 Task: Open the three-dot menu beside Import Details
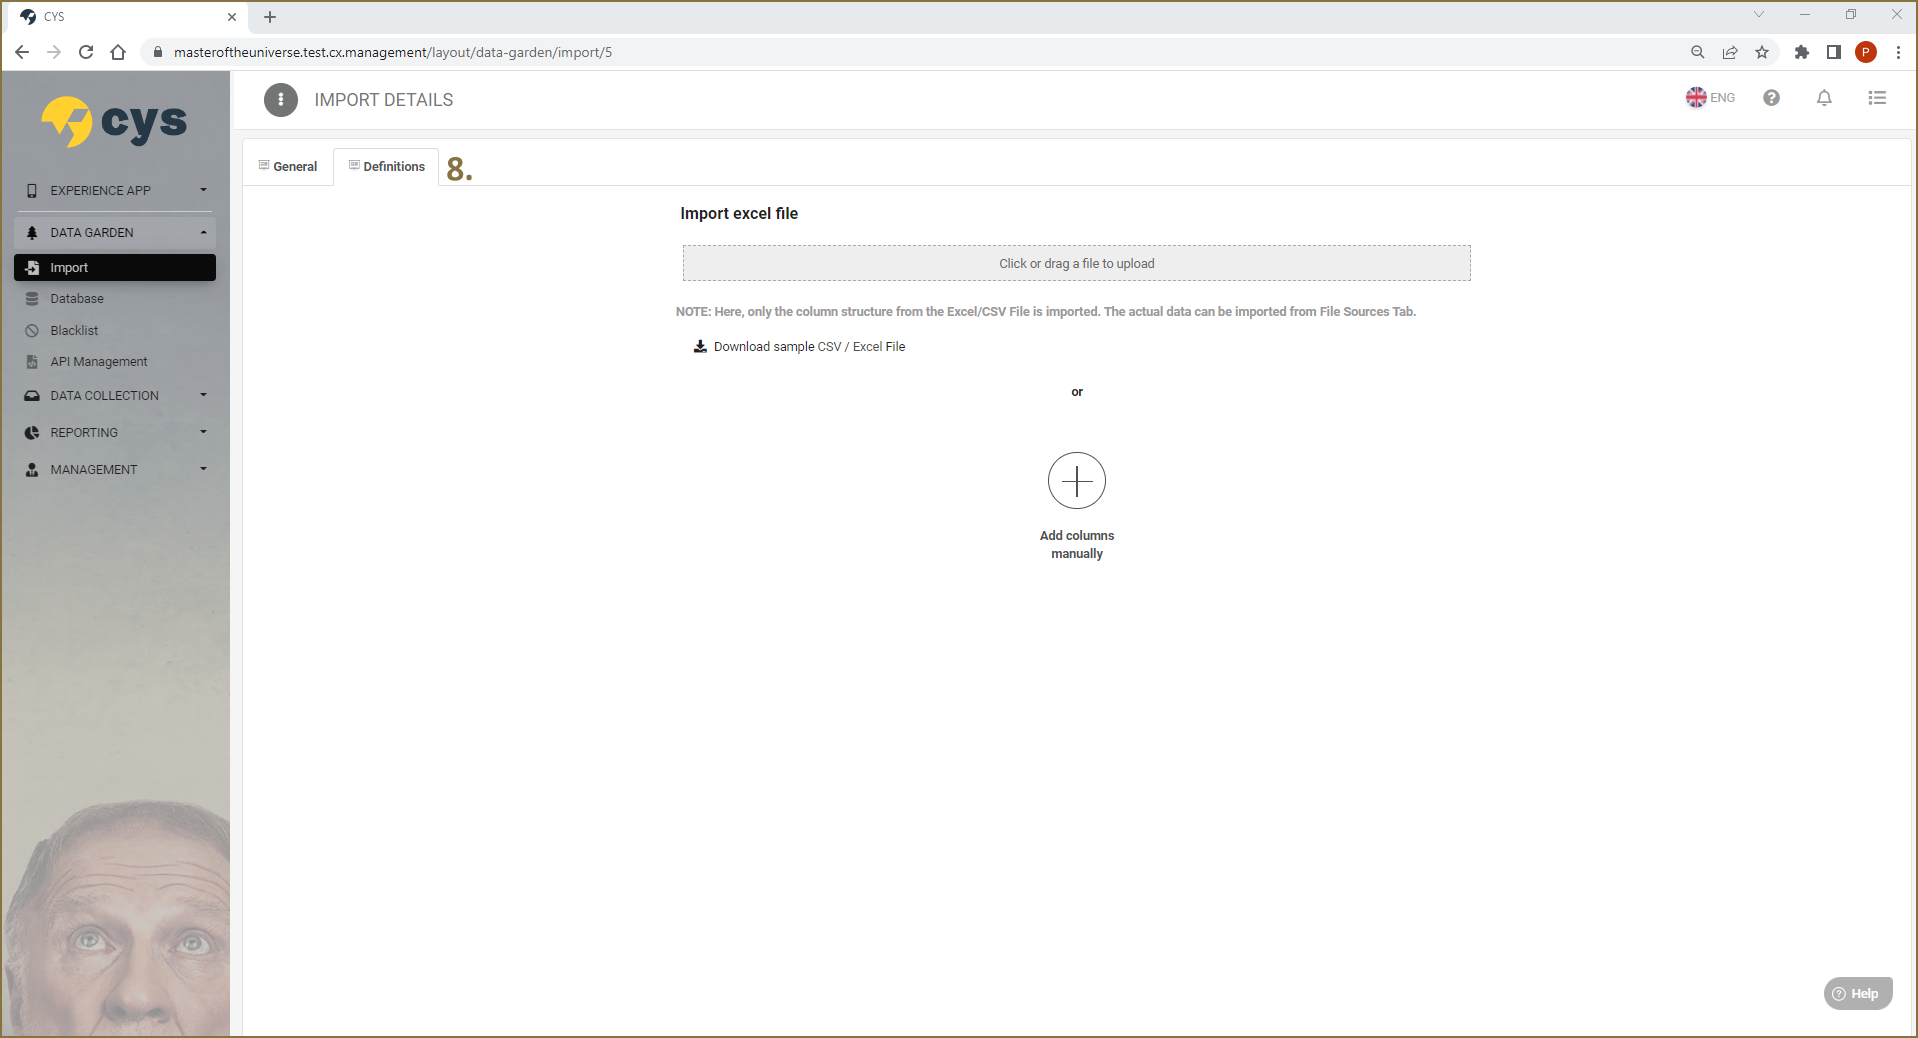pyautogui.click(x=281, y=100)
